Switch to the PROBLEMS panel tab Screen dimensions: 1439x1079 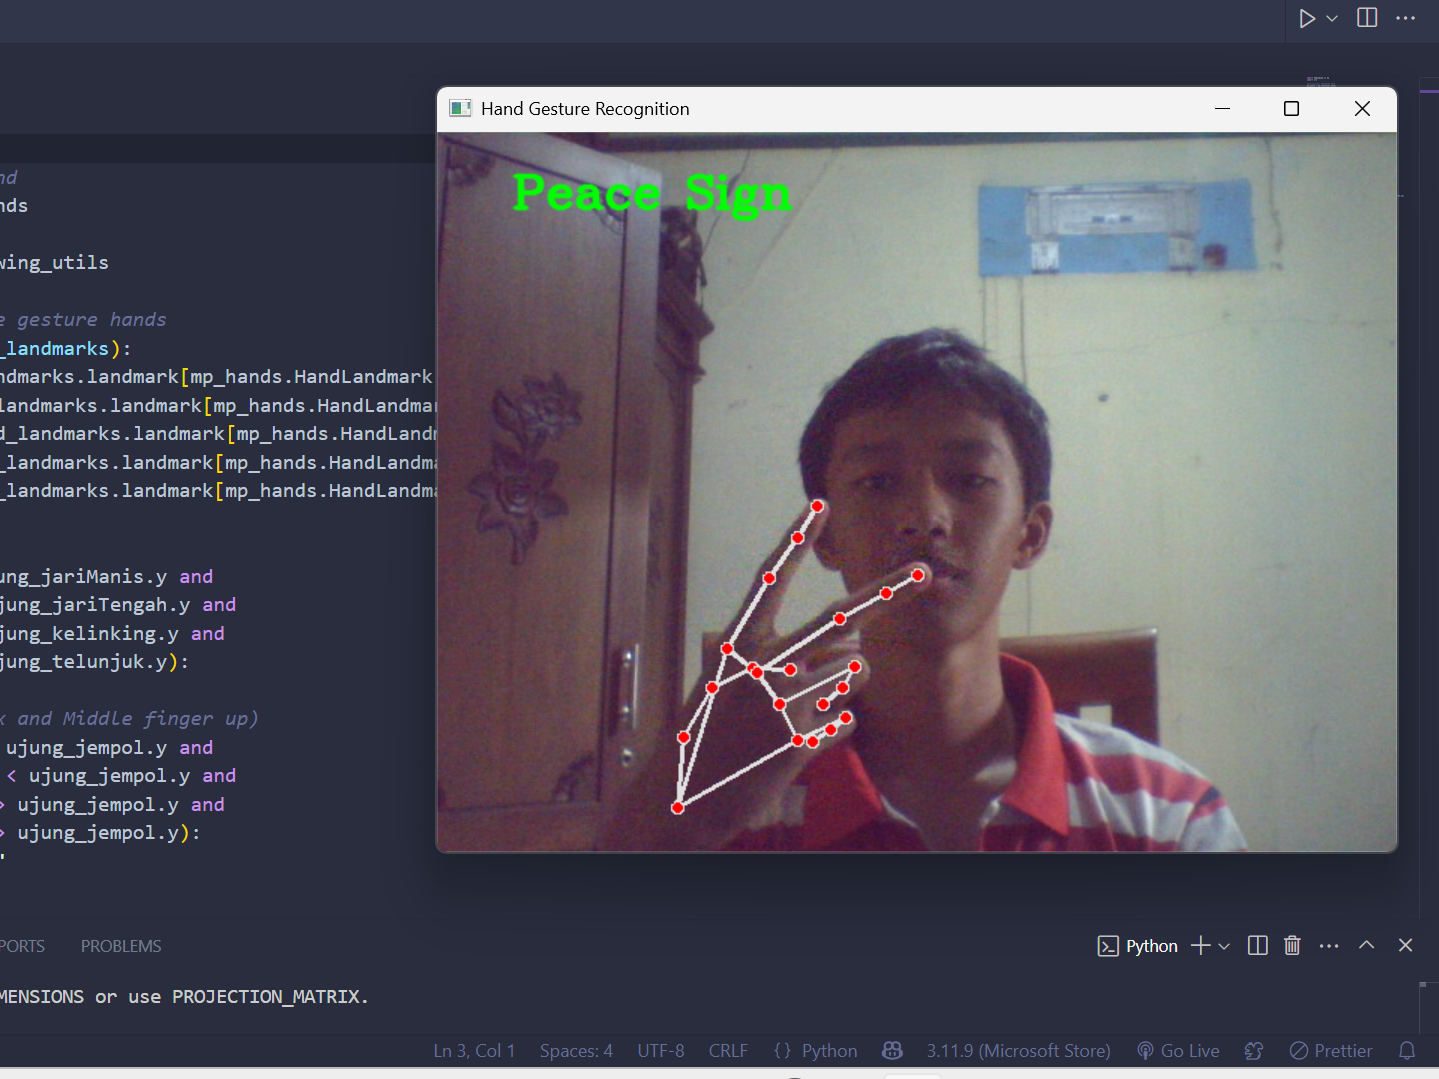coord(121,946)
